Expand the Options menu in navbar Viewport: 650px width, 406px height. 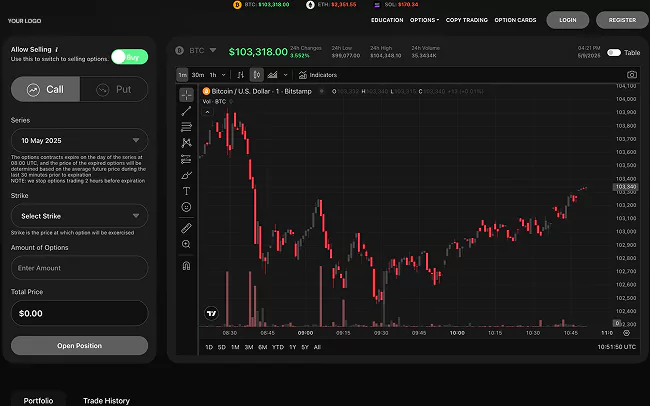(425, 20)
